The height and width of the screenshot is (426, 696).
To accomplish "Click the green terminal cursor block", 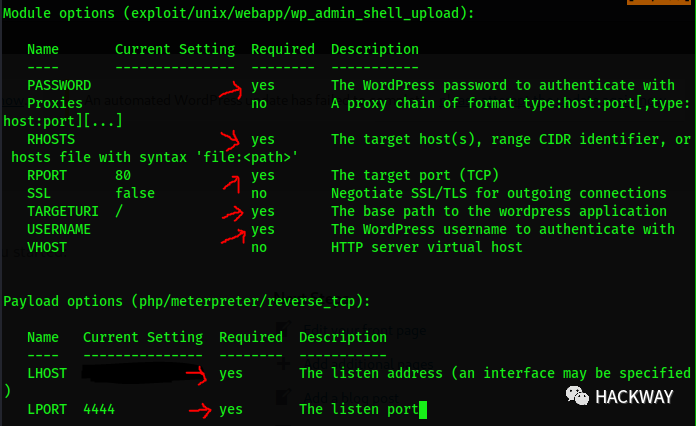I will coord(424,409).
